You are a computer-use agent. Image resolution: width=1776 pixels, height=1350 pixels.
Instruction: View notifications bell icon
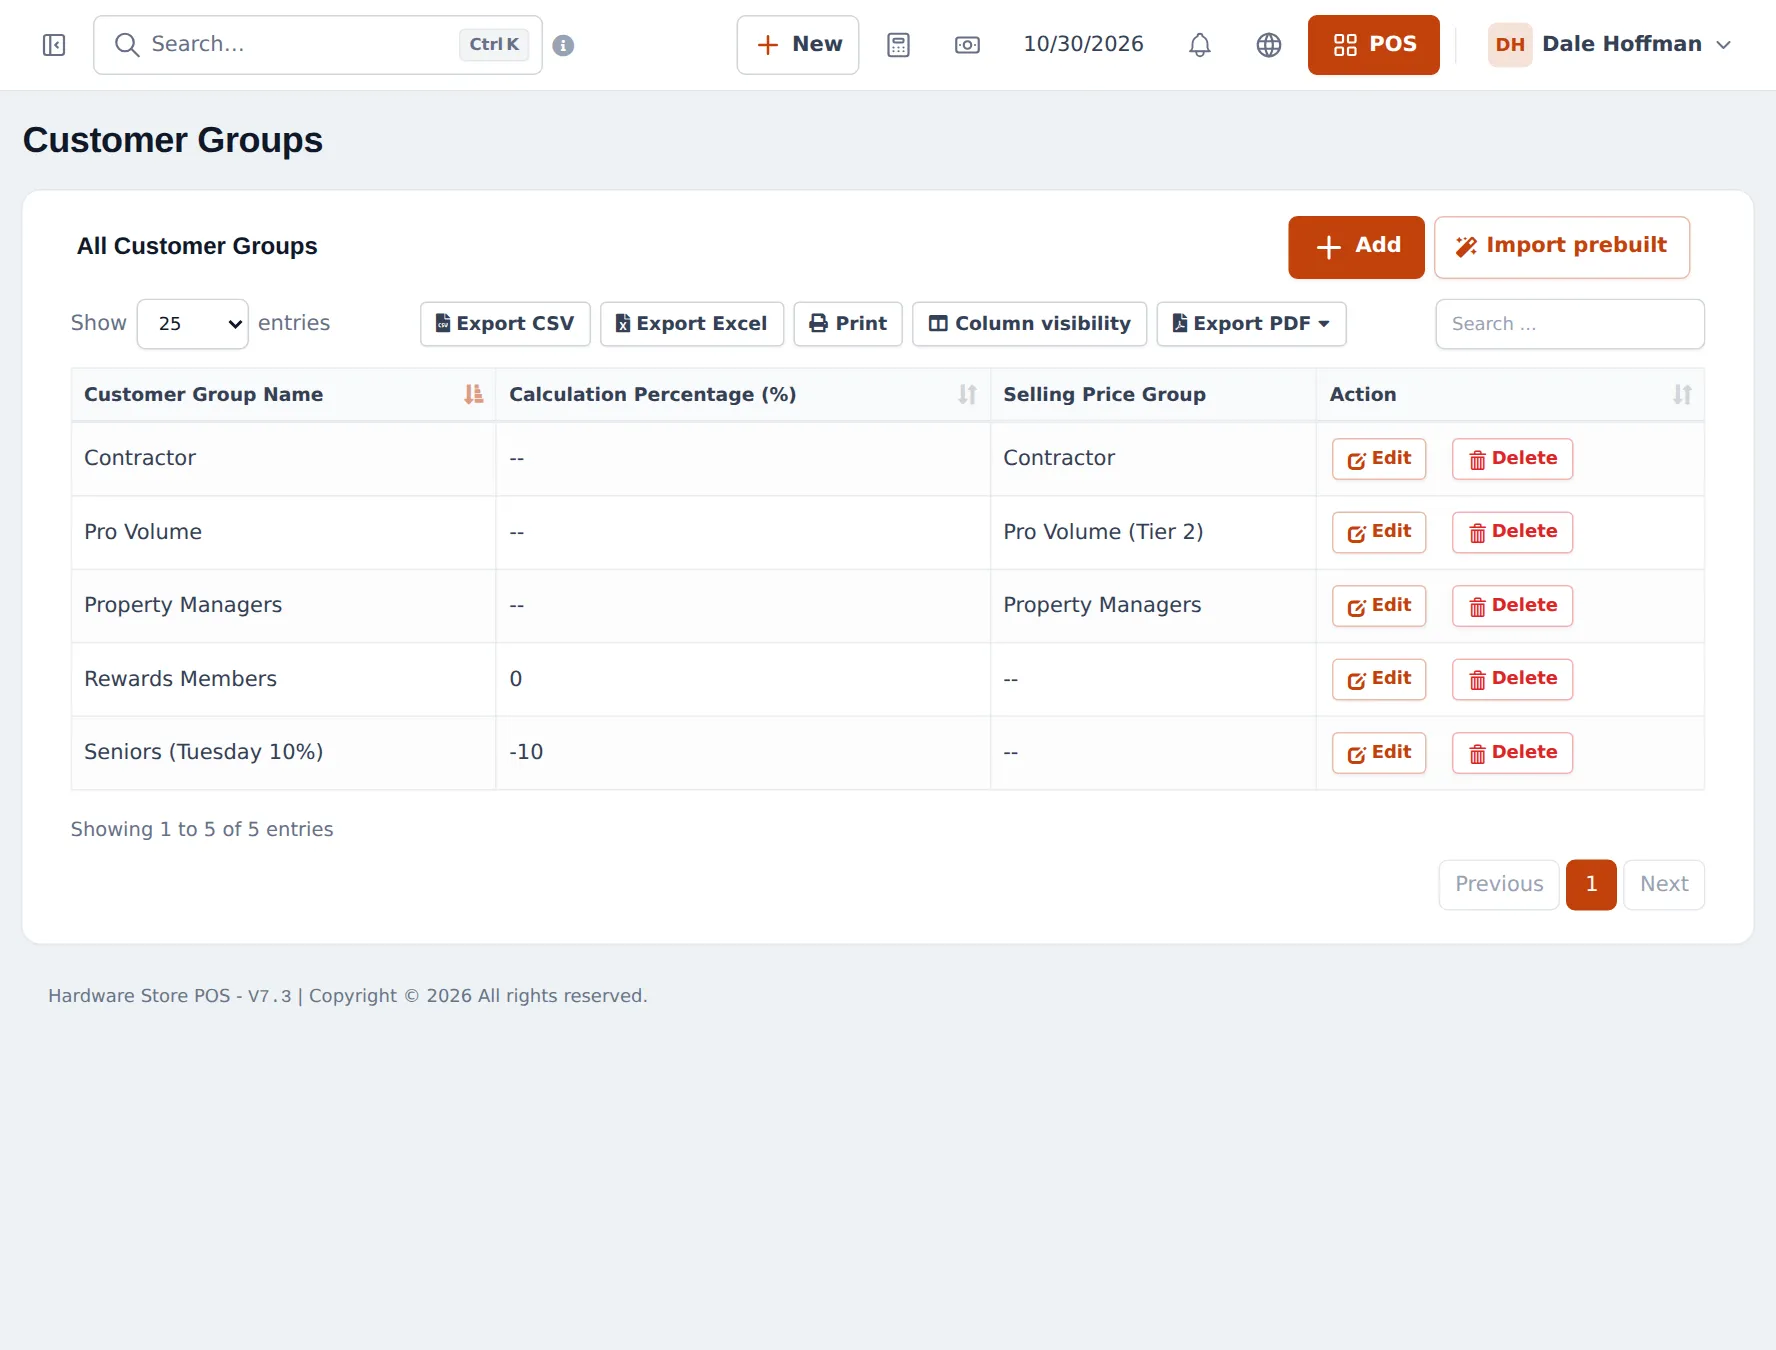(1200, 45)
